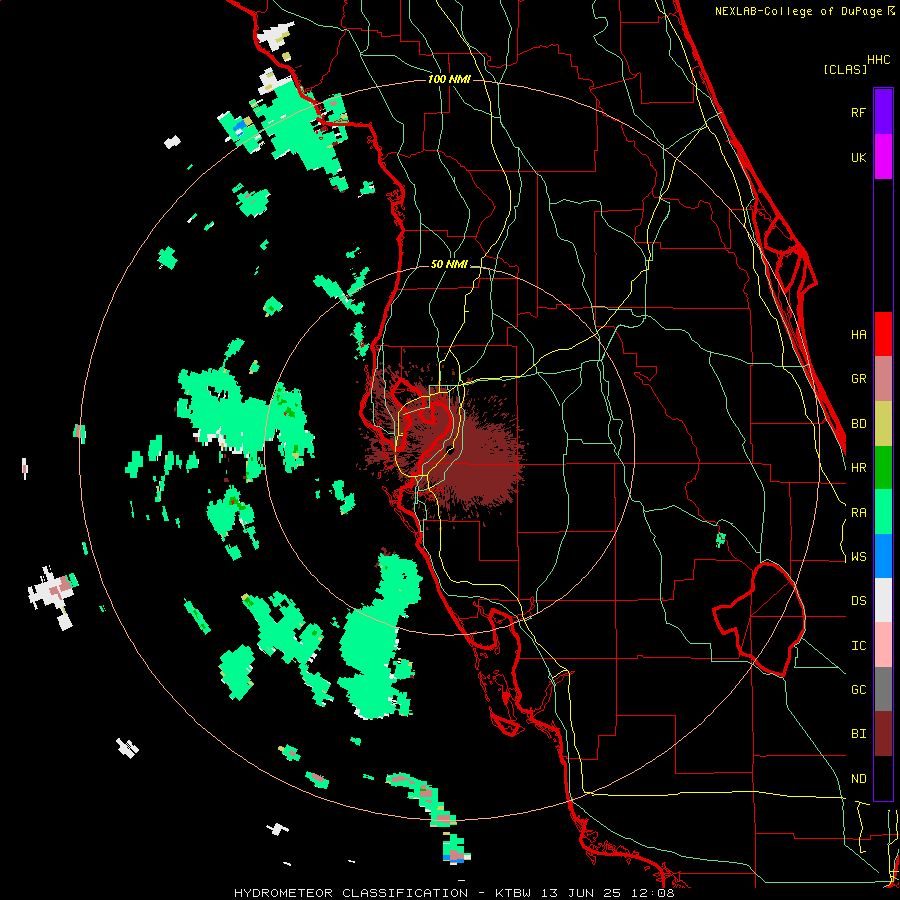This screenshot has height=900, width=900.
Task: Click the 'DS' legend label
Action: pyautogui.click(x=859, y=601)
